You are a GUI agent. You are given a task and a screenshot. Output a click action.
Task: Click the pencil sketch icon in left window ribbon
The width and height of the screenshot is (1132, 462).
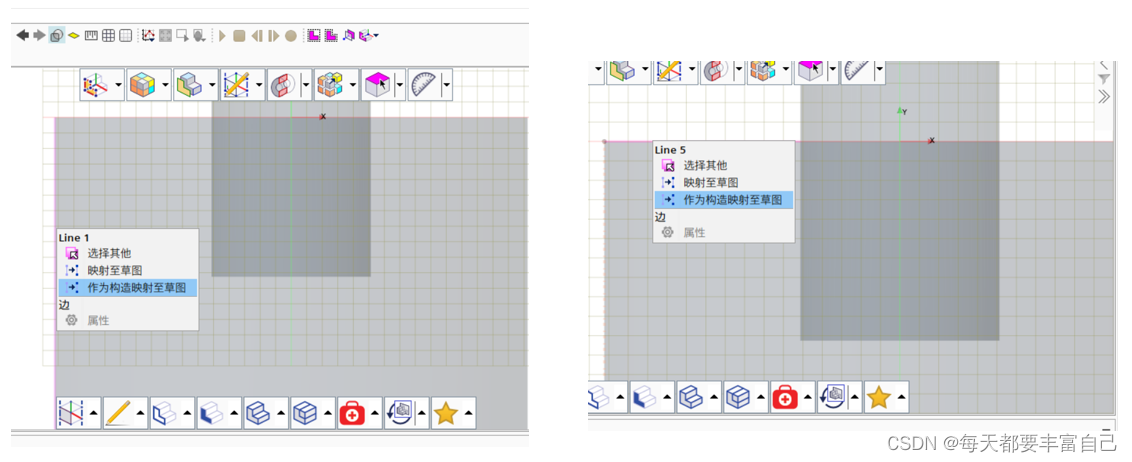[235, 85]
